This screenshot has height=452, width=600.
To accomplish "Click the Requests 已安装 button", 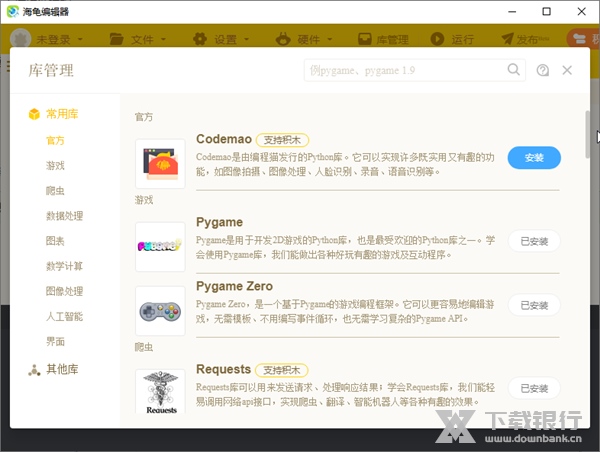I will [534, 388].
